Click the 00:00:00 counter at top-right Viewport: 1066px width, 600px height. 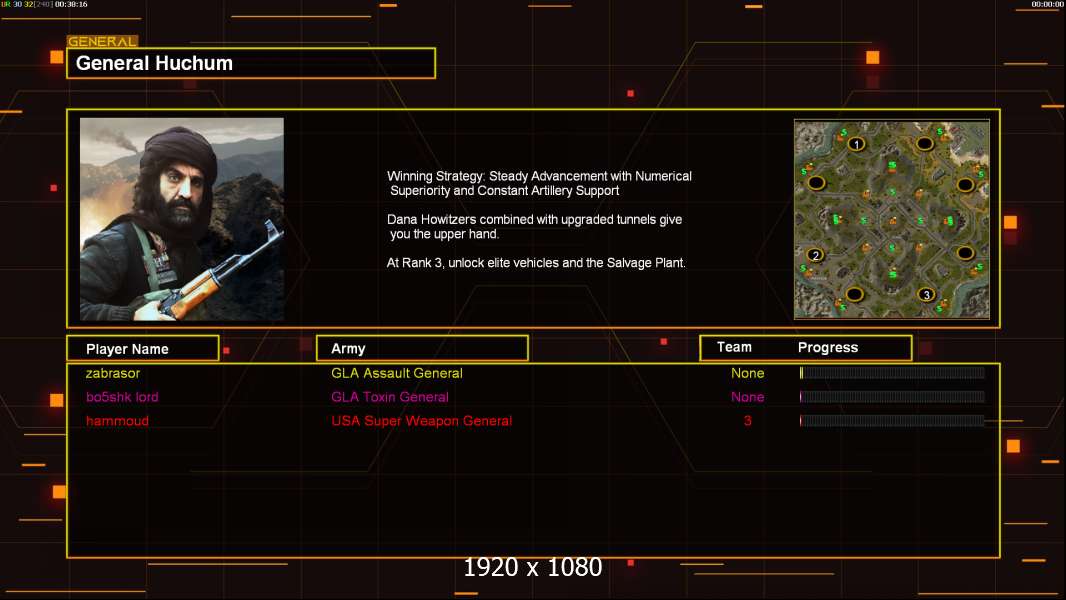pos(1047,4)
